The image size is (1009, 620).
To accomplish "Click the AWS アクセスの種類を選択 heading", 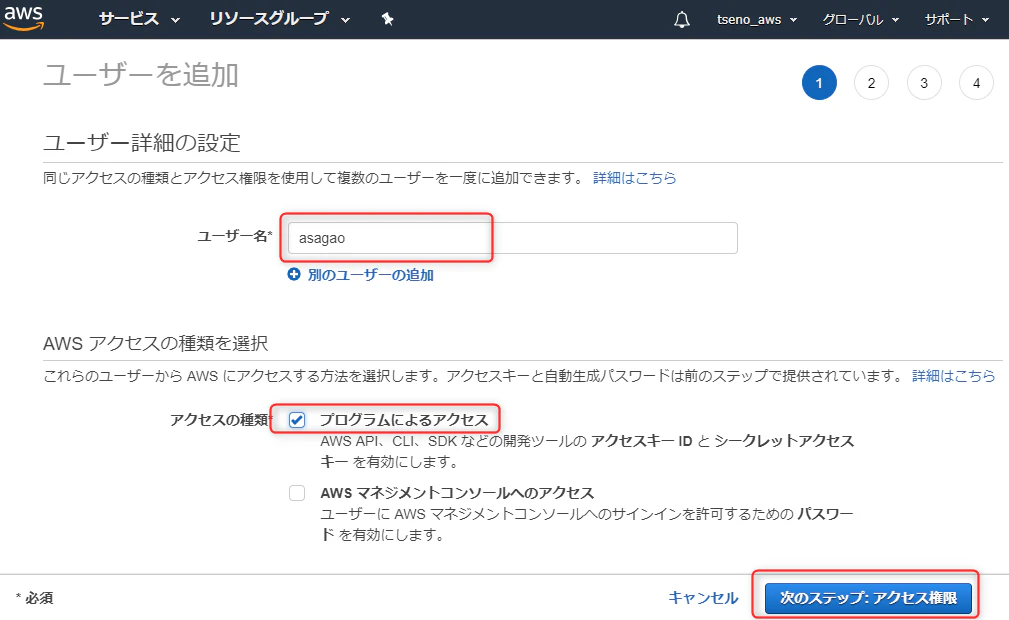I will click(155, 343).
